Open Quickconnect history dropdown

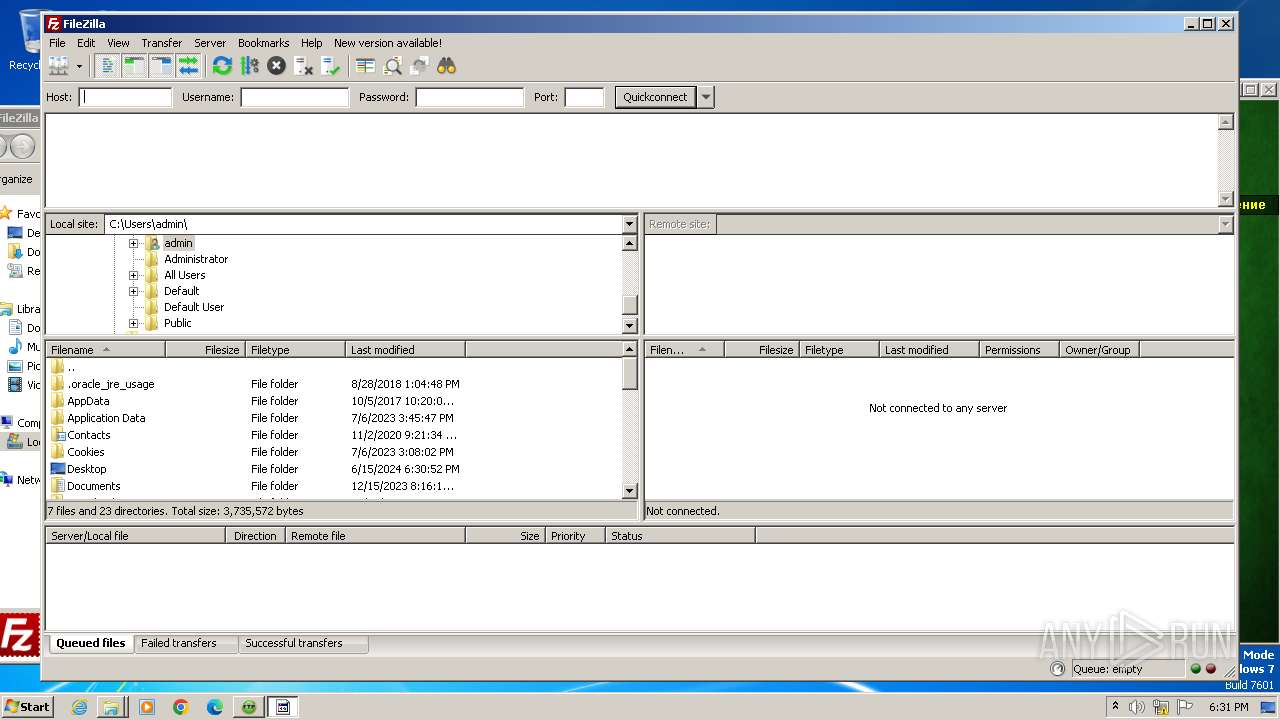(x=706, y=97)
